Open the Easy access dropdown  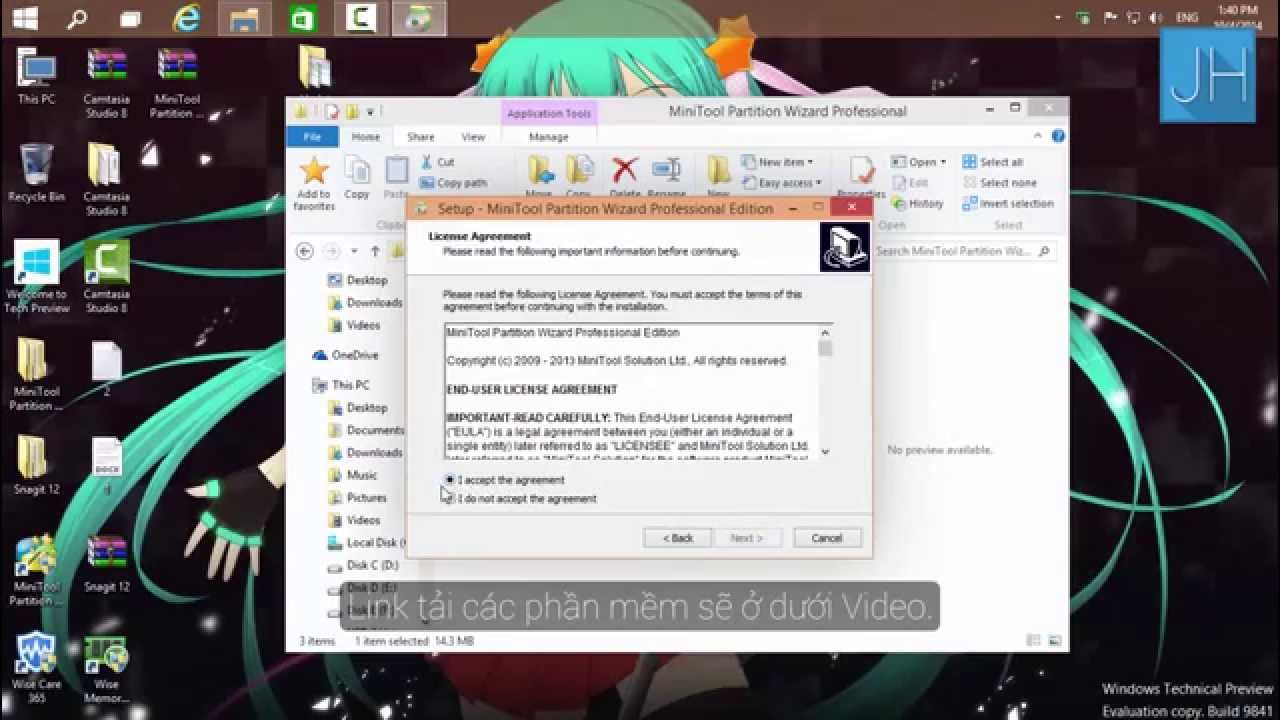pos(782,183)
